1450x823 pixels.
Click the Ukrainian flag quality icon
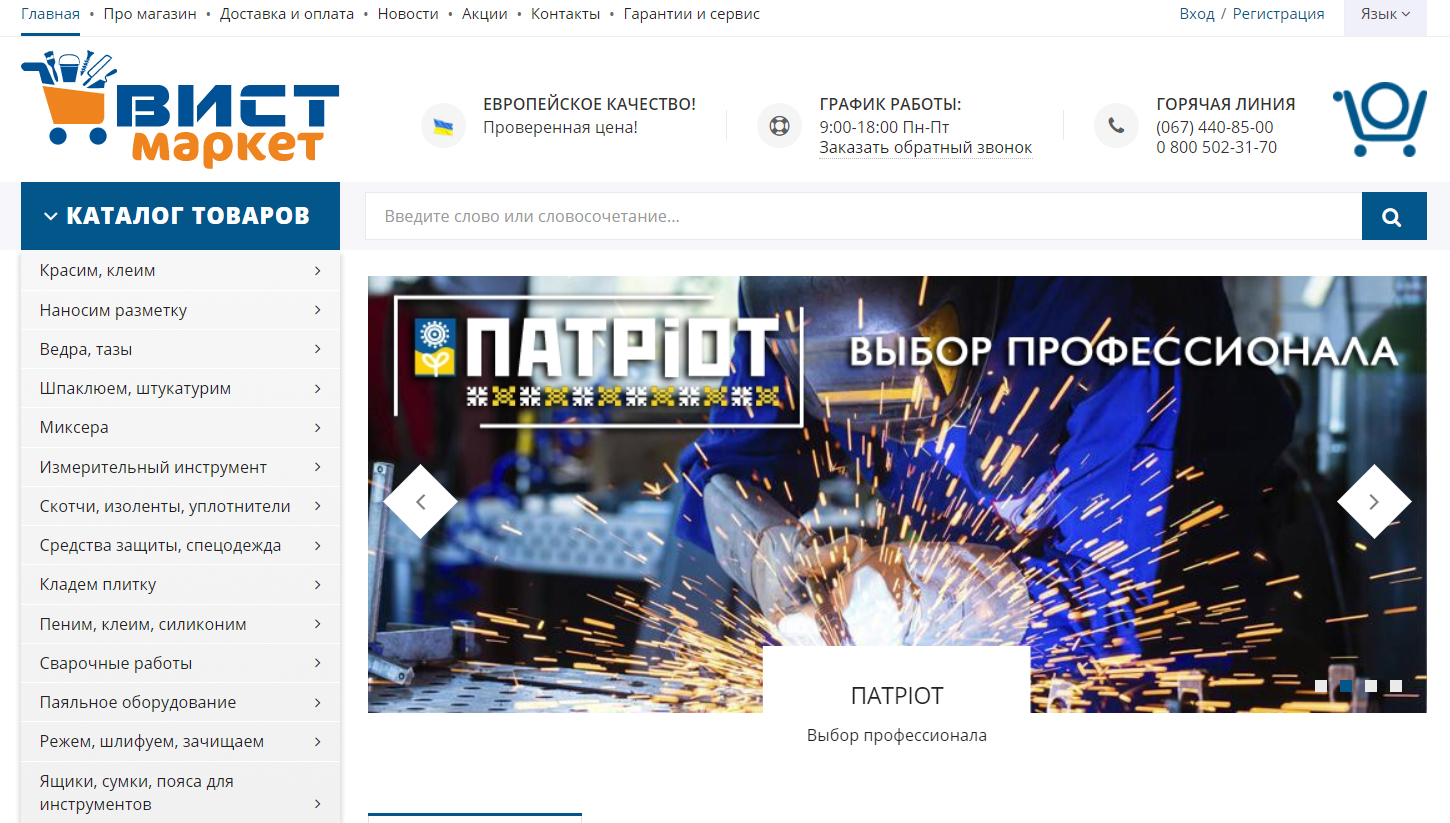(443, 126)
